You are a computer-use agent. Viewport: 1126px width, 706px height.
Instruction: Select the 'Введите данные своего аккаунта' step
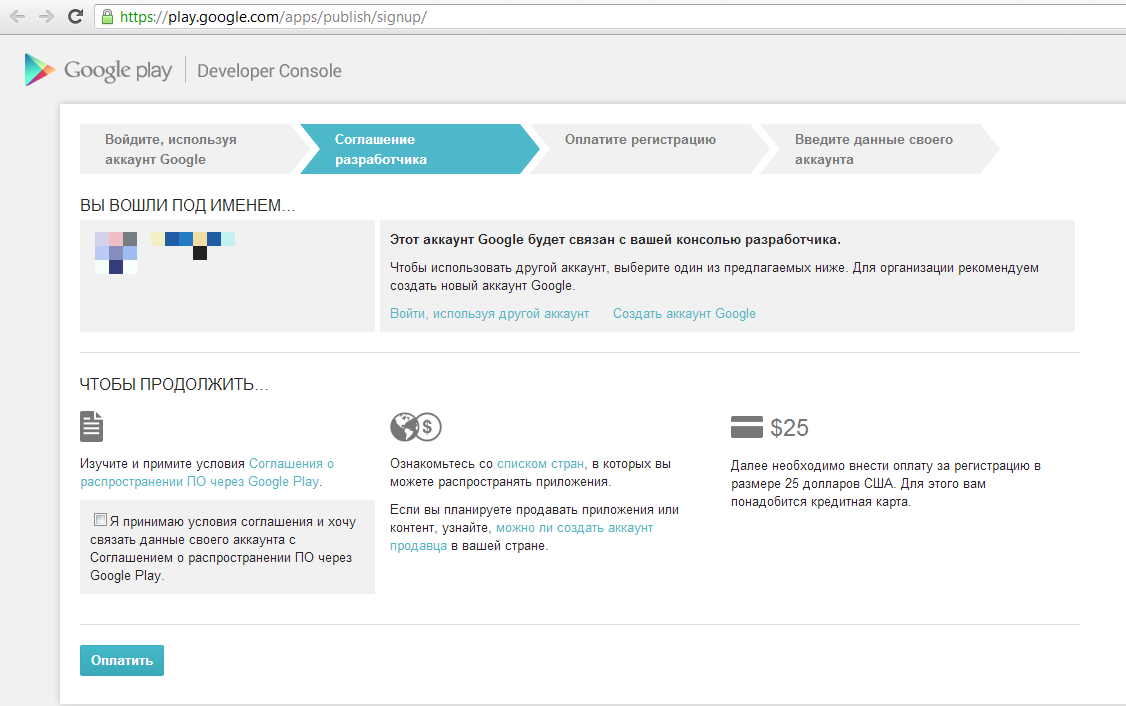click(879, 149)
